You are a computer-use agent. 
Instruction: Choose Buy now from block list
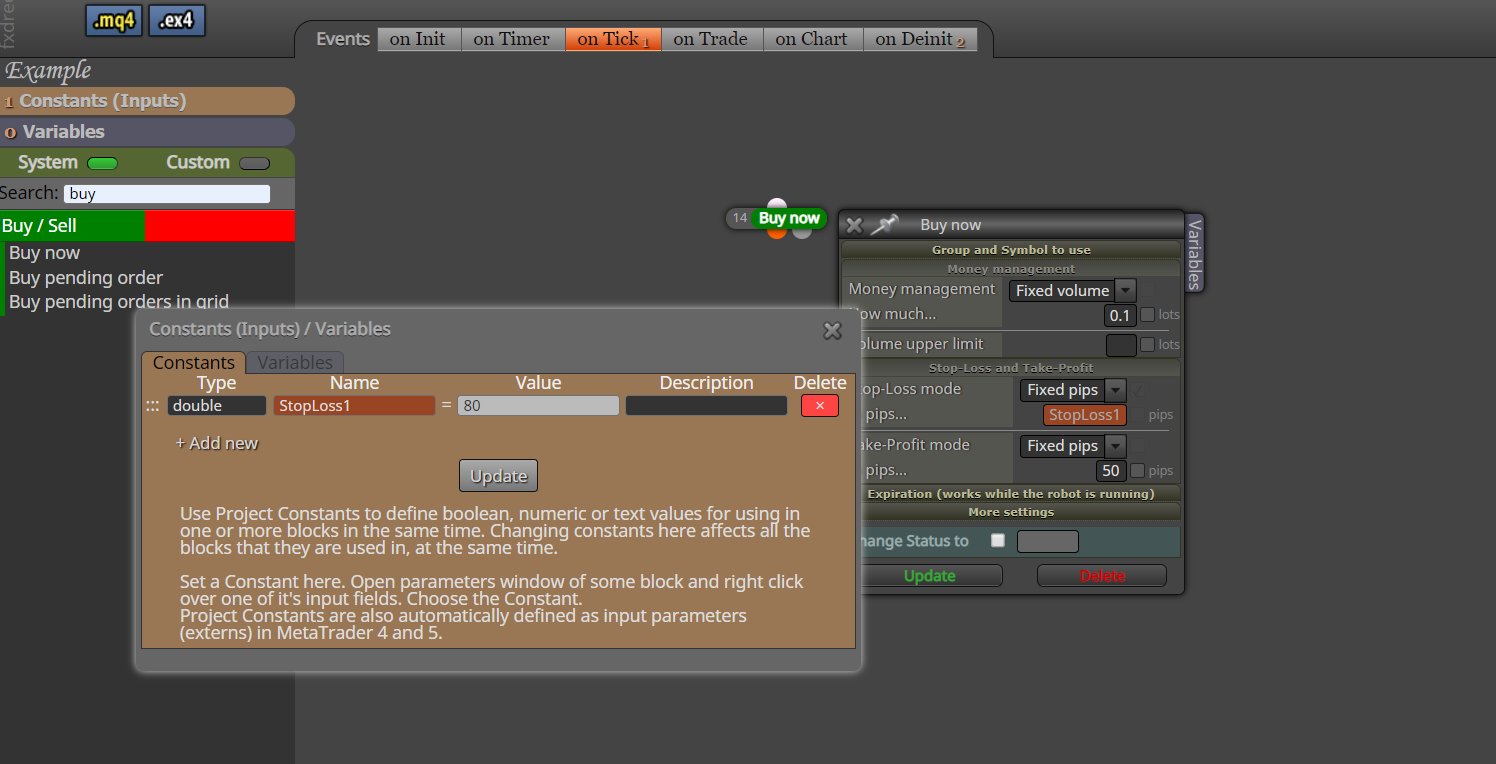45,253
